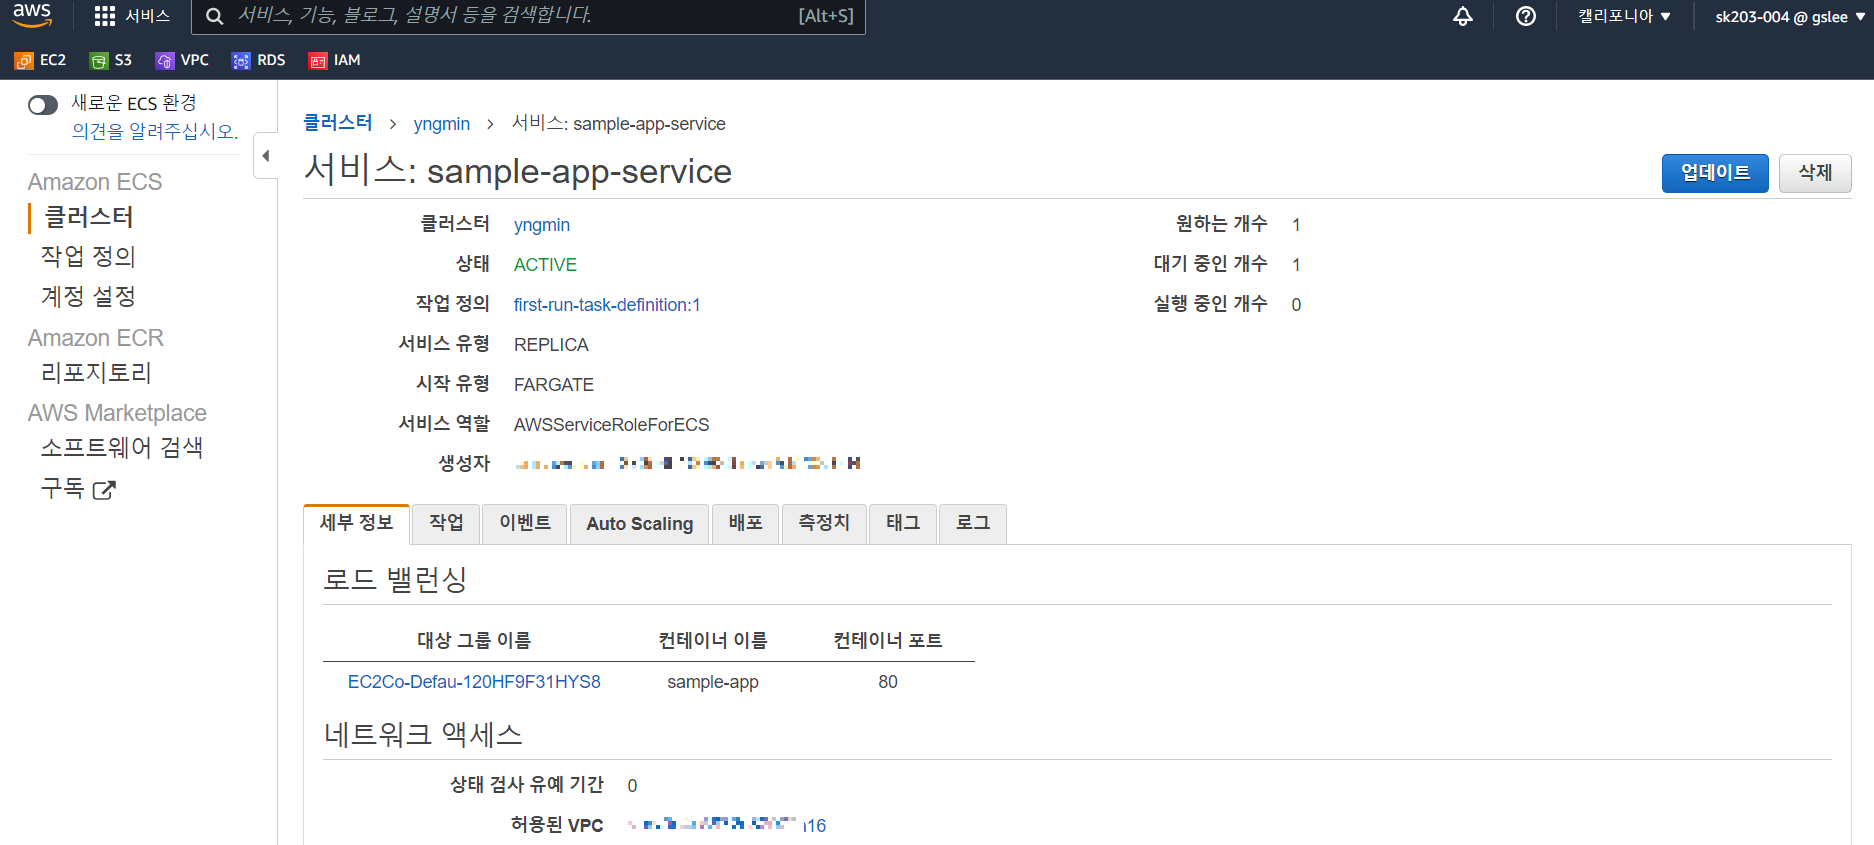The image size is (1874, 845).
Task: Select 구독 in the sidebar
Action: pos(62,489)
